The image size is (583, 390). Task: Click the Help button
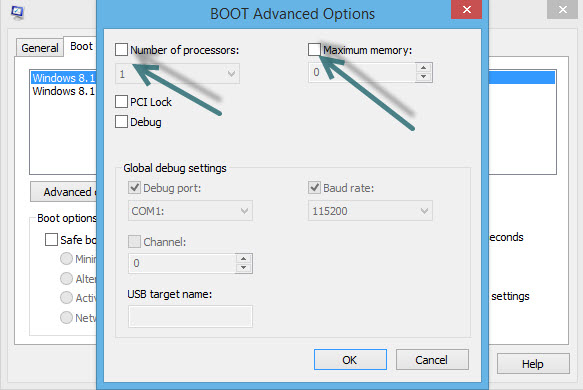tap(533, 364)
